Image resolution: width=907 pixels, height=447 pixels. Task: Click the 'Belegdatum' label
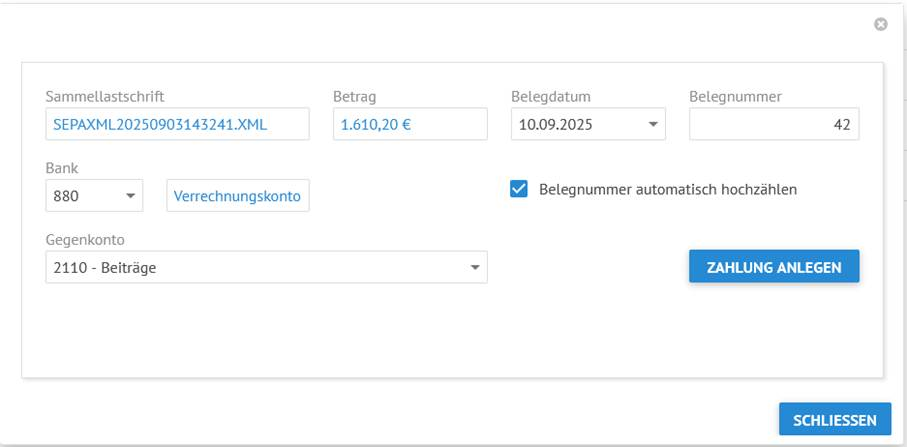pos(550,97)
